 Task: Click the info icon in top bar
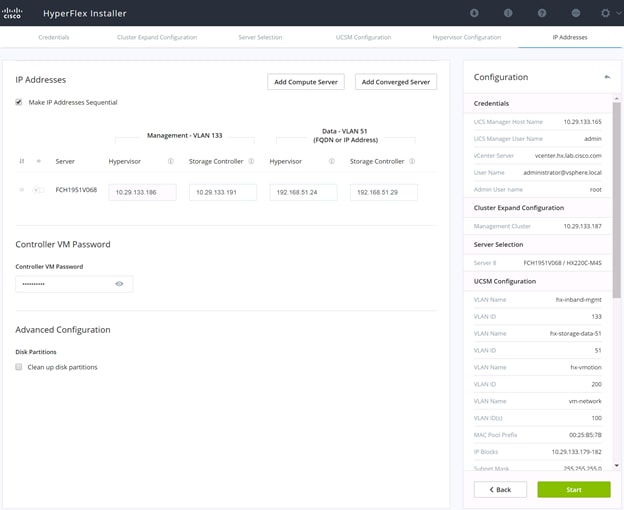click(x=508, y=13)
